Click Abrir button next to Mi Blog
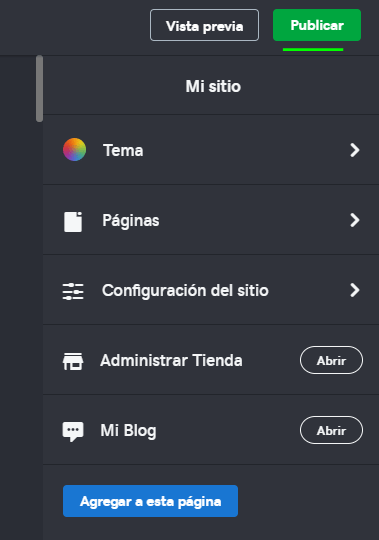379x540 pixels. [331, 430]
